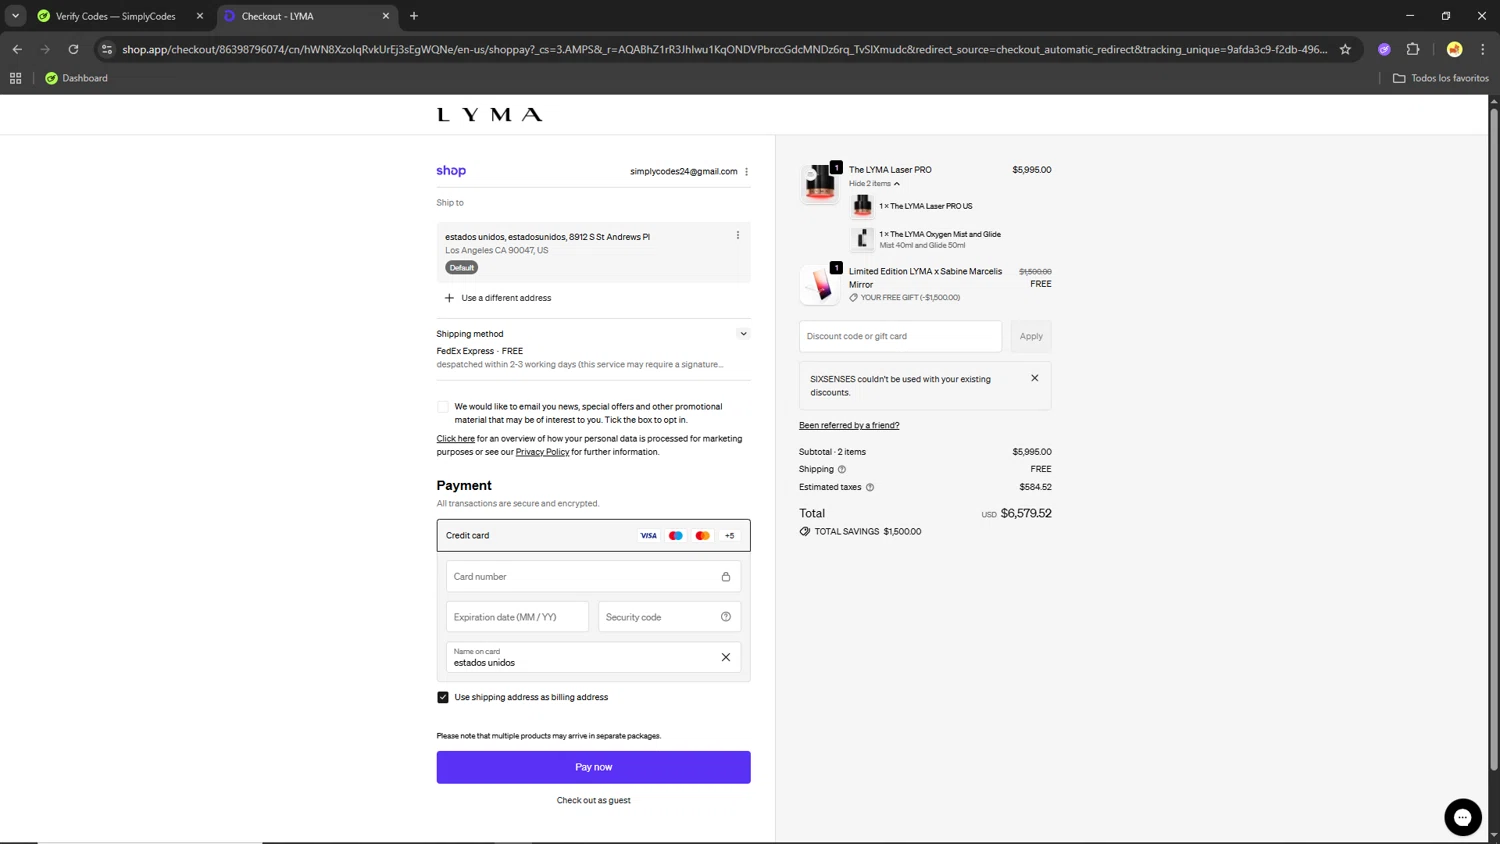Click the purple browser extension icon
Image resolution: width=1500 pixels, height=844 pixels.
point(1384,49)
